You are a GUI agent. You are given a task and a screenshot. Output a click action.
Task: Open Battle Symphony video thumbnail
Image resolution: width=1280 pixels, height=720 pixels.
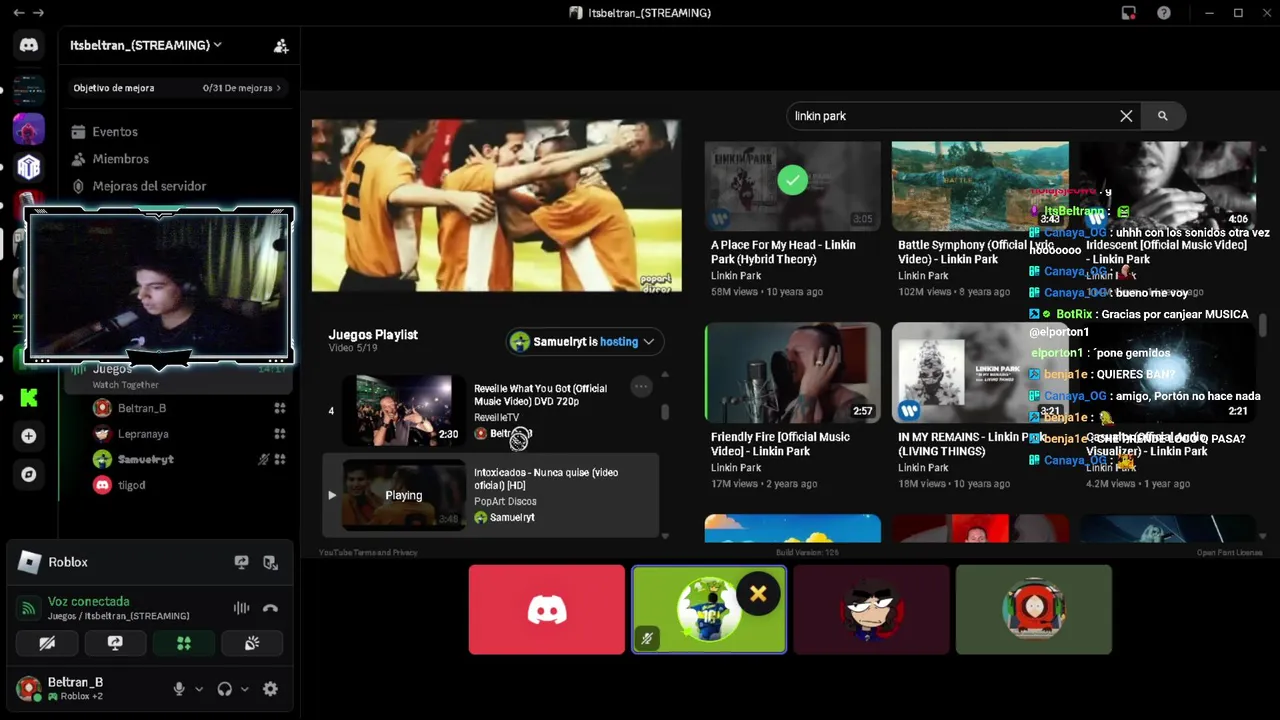click(980, 186)
